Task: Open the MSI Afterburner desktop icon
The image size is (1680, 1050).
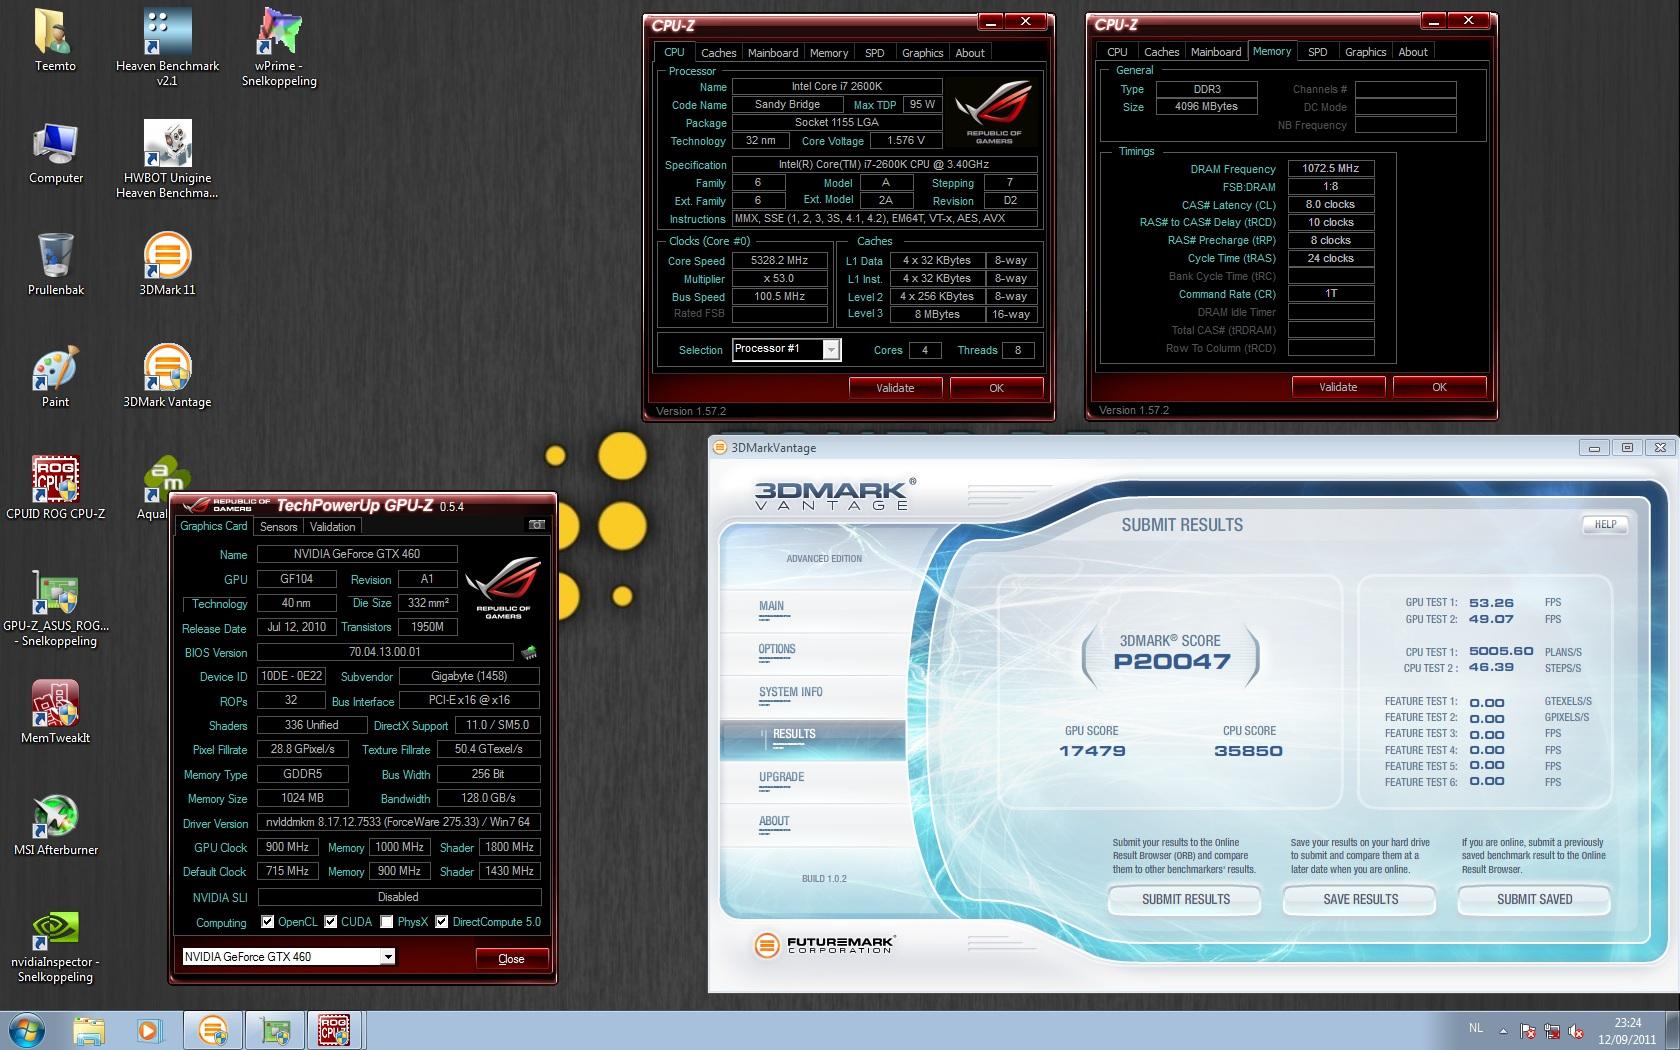Action: click(55, 825)
